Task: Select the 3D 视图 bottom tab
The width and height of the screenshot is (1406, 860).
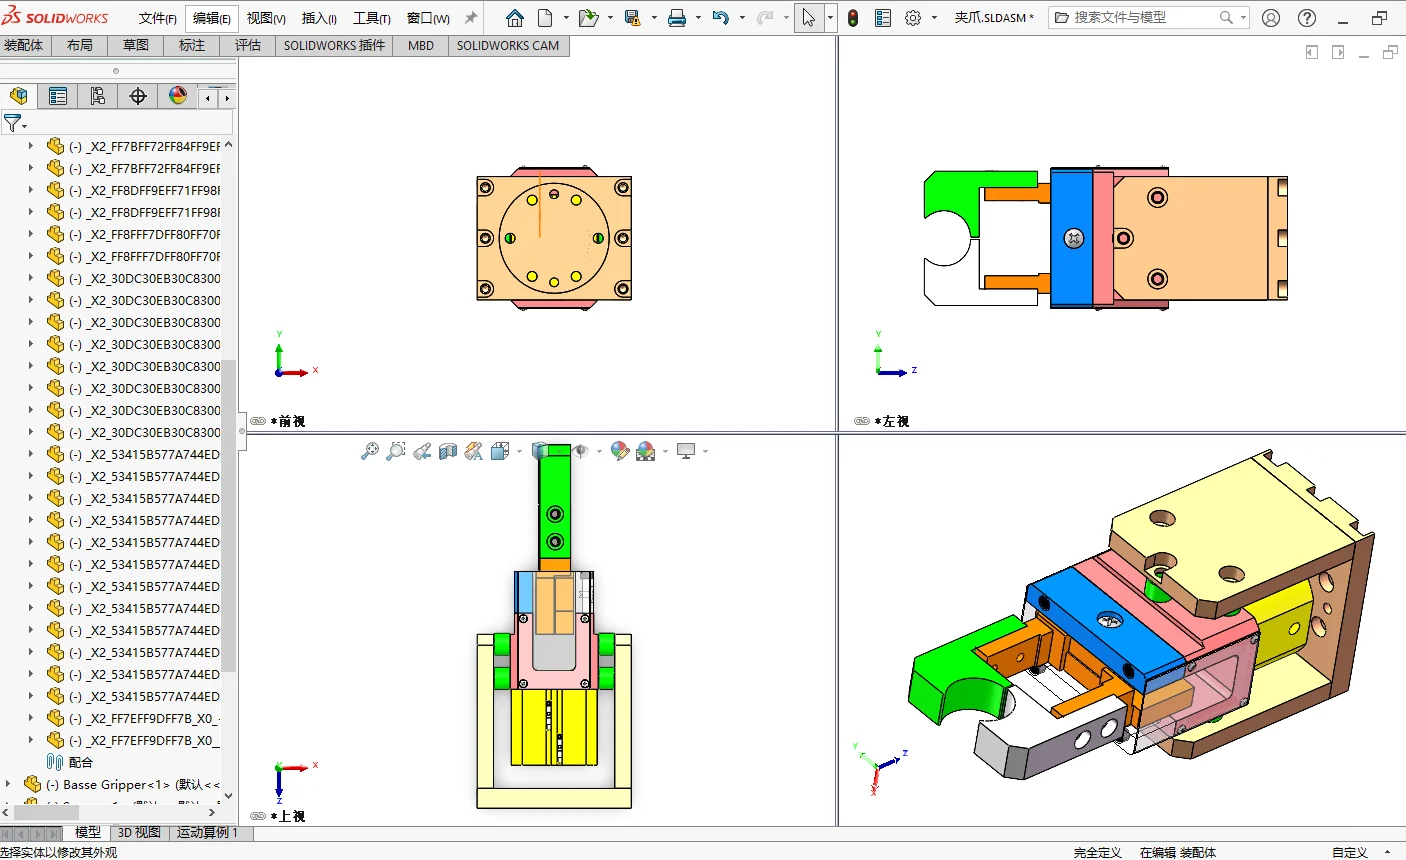Action: tap(139, 832)
